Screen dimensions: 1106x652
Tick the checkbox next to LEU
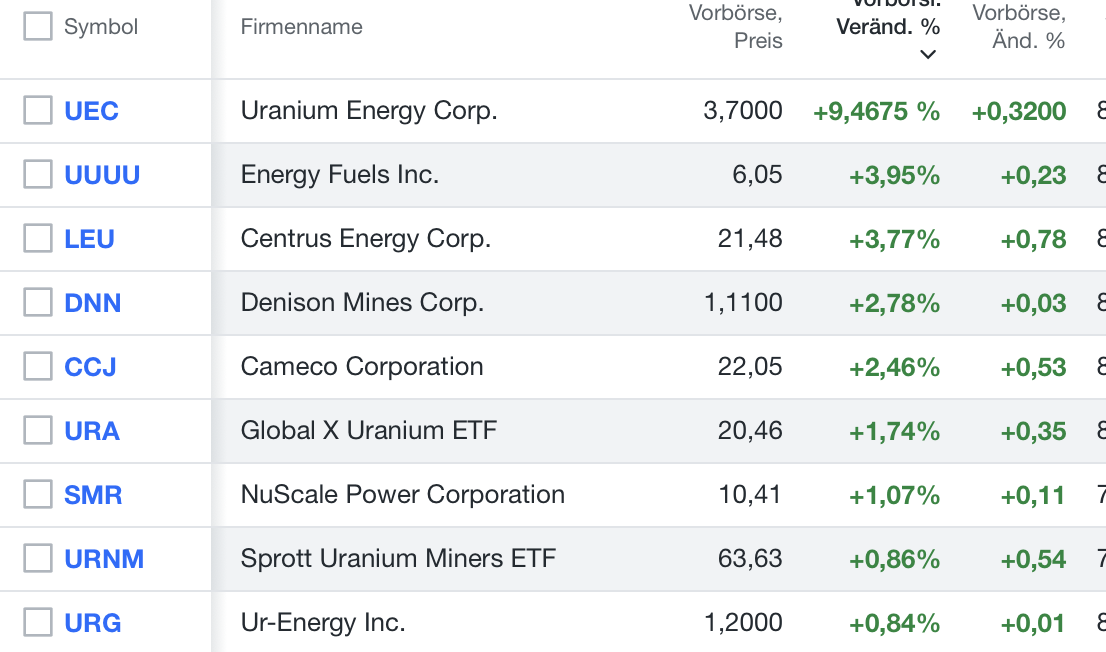[38, 238]
